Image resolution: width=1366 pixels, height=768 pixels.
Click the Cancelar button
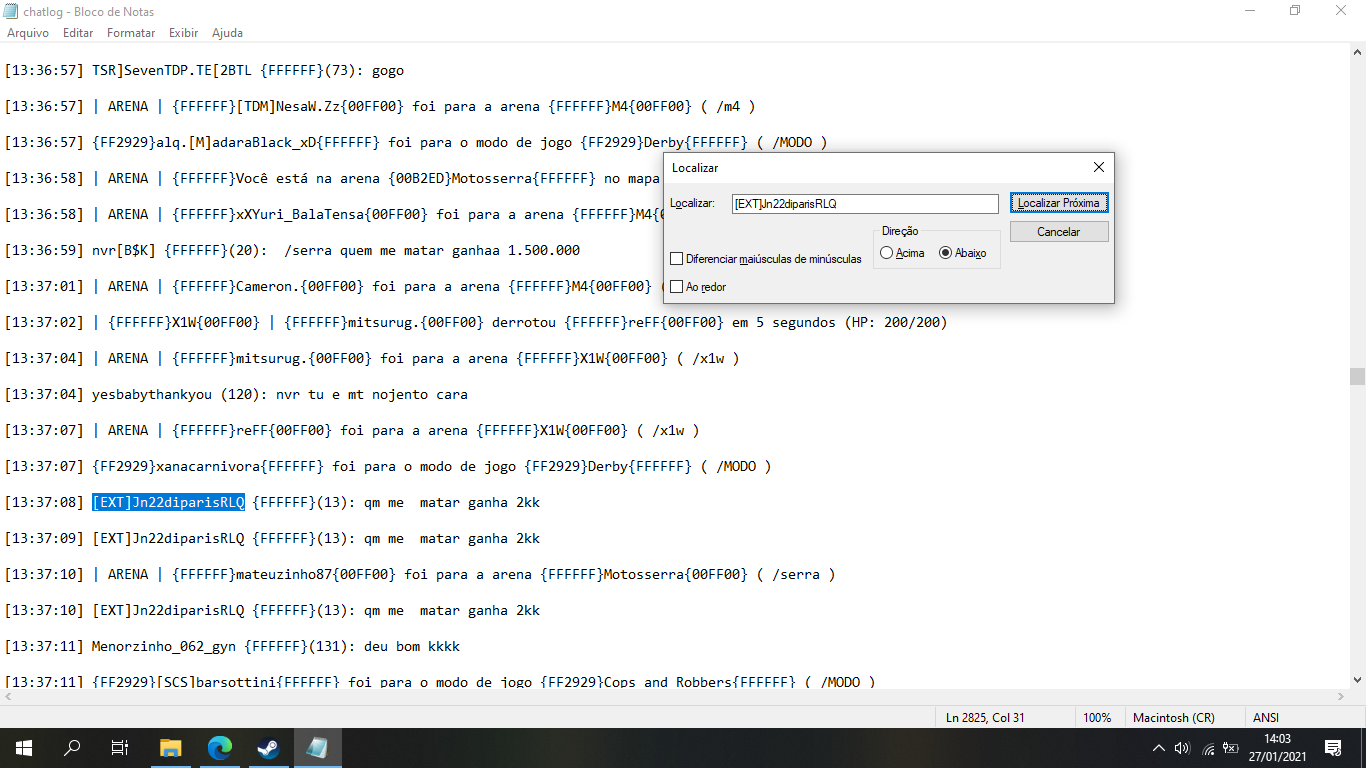(x=1059, y=231)
